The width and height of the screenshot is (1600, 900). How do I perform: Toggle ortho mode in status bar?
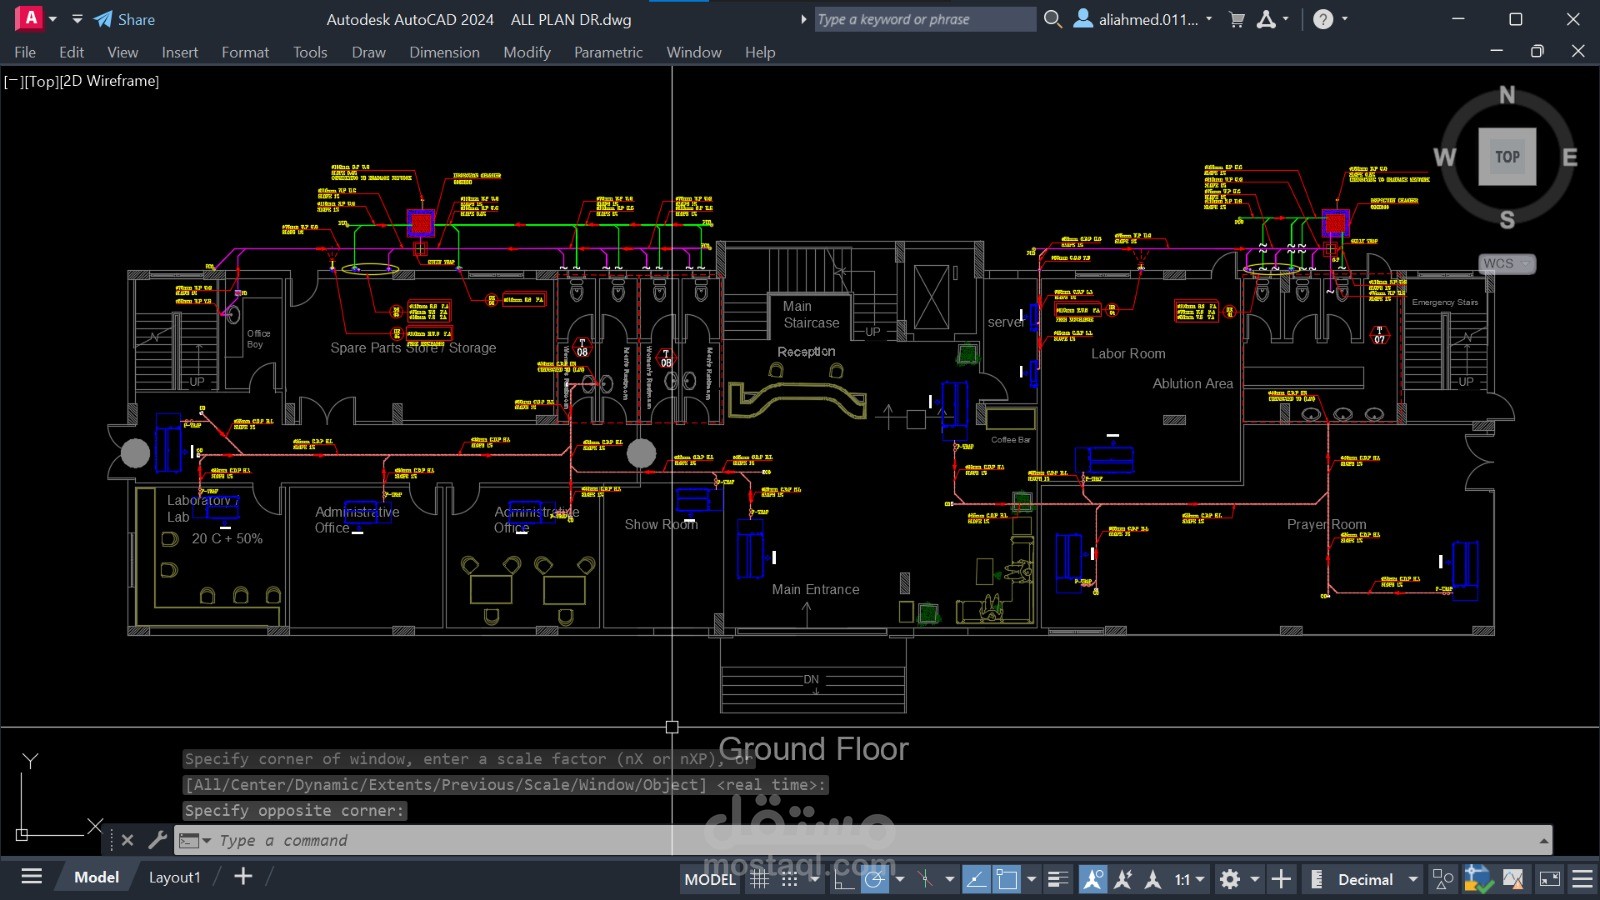(x=845, y=879)
